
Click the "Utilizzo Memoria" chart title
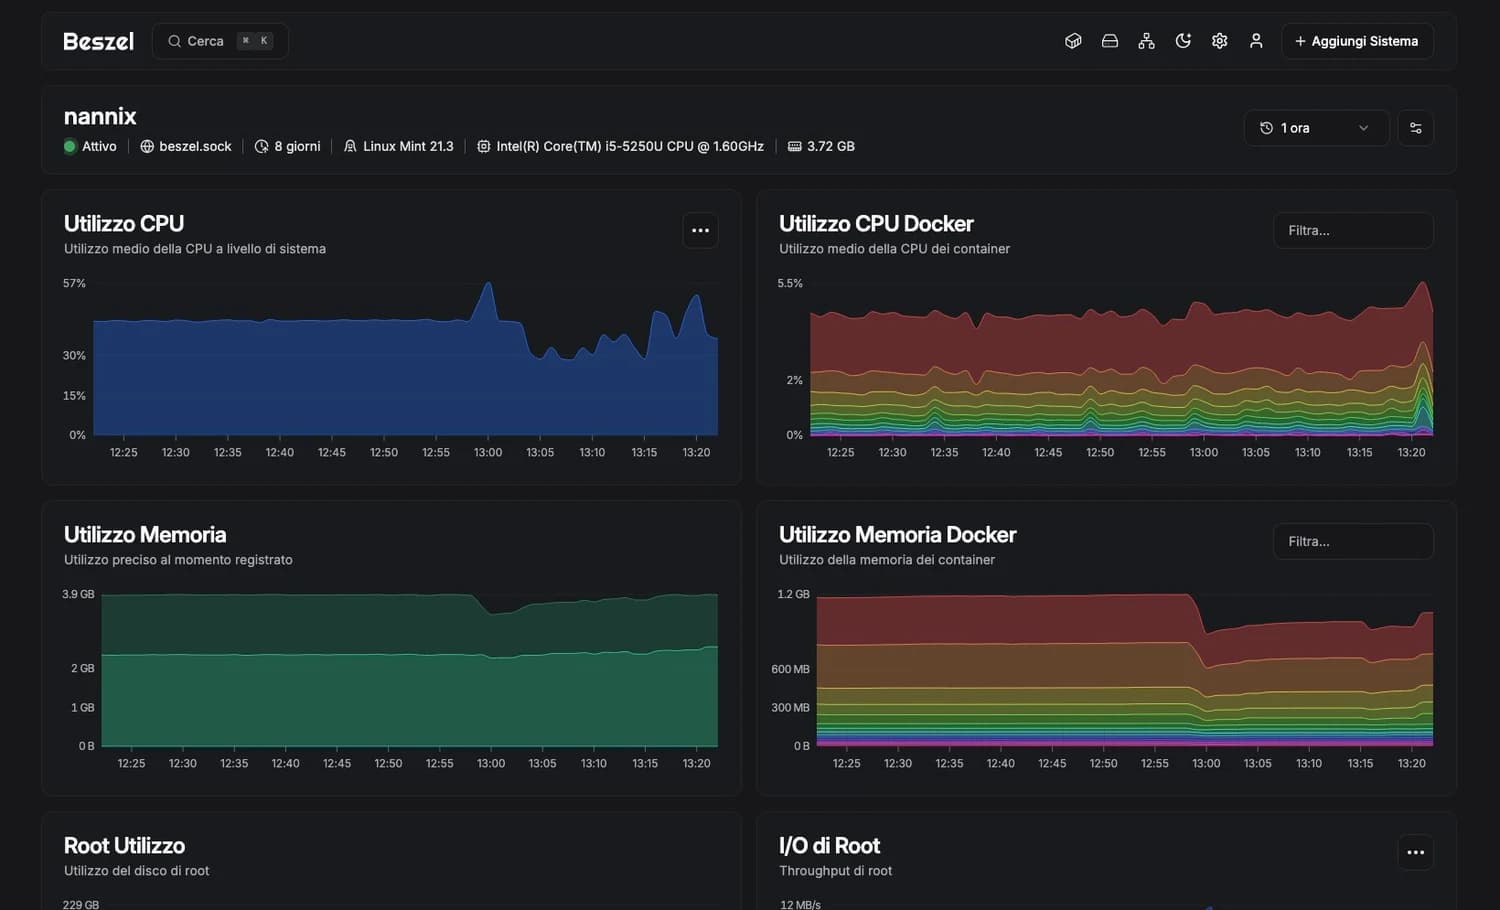[x=145, y=534]
